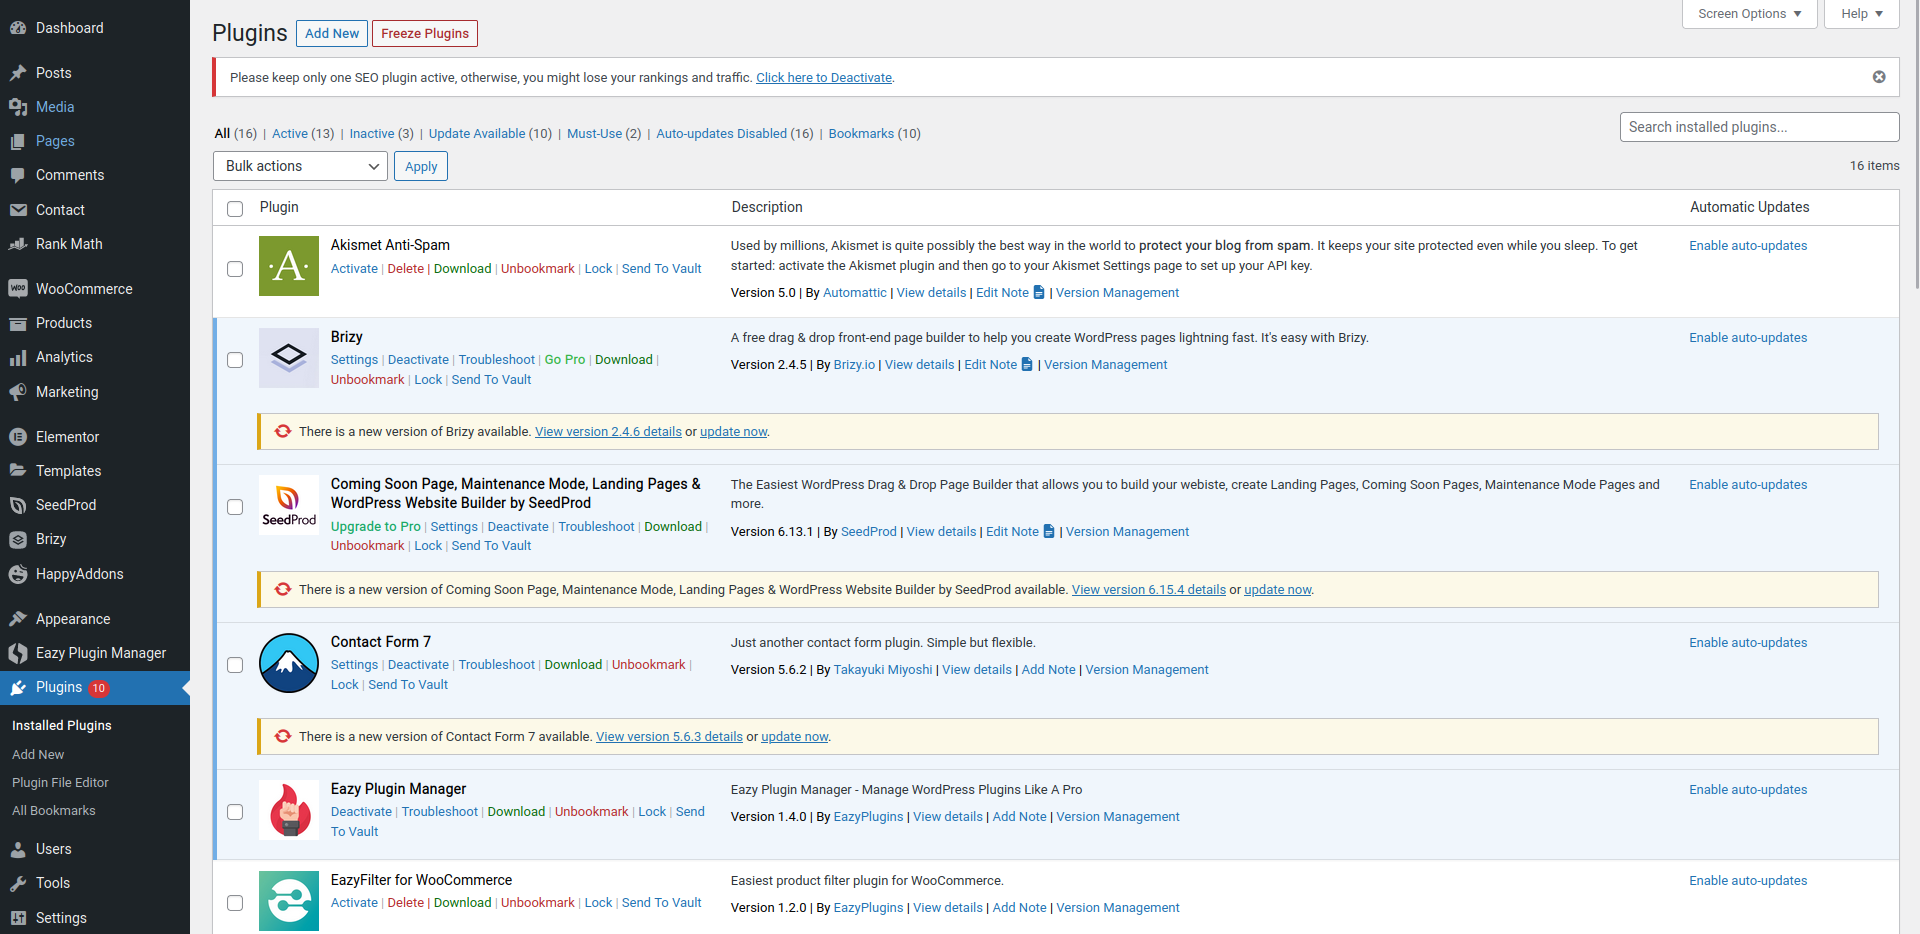
Task: Click the Eazy Plugin Manager flame icon
Action: (288, 809)
